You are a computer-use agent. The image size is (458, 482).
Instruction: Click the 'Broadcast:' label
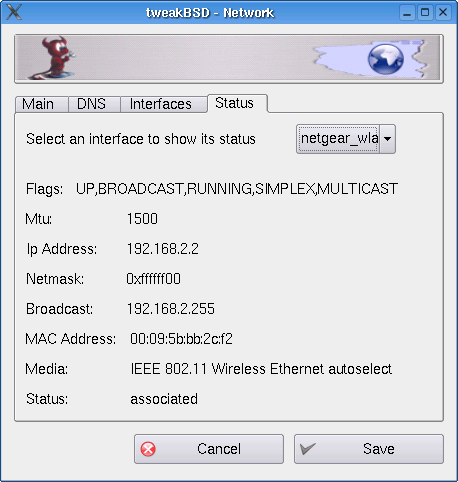tap(59, 309)
